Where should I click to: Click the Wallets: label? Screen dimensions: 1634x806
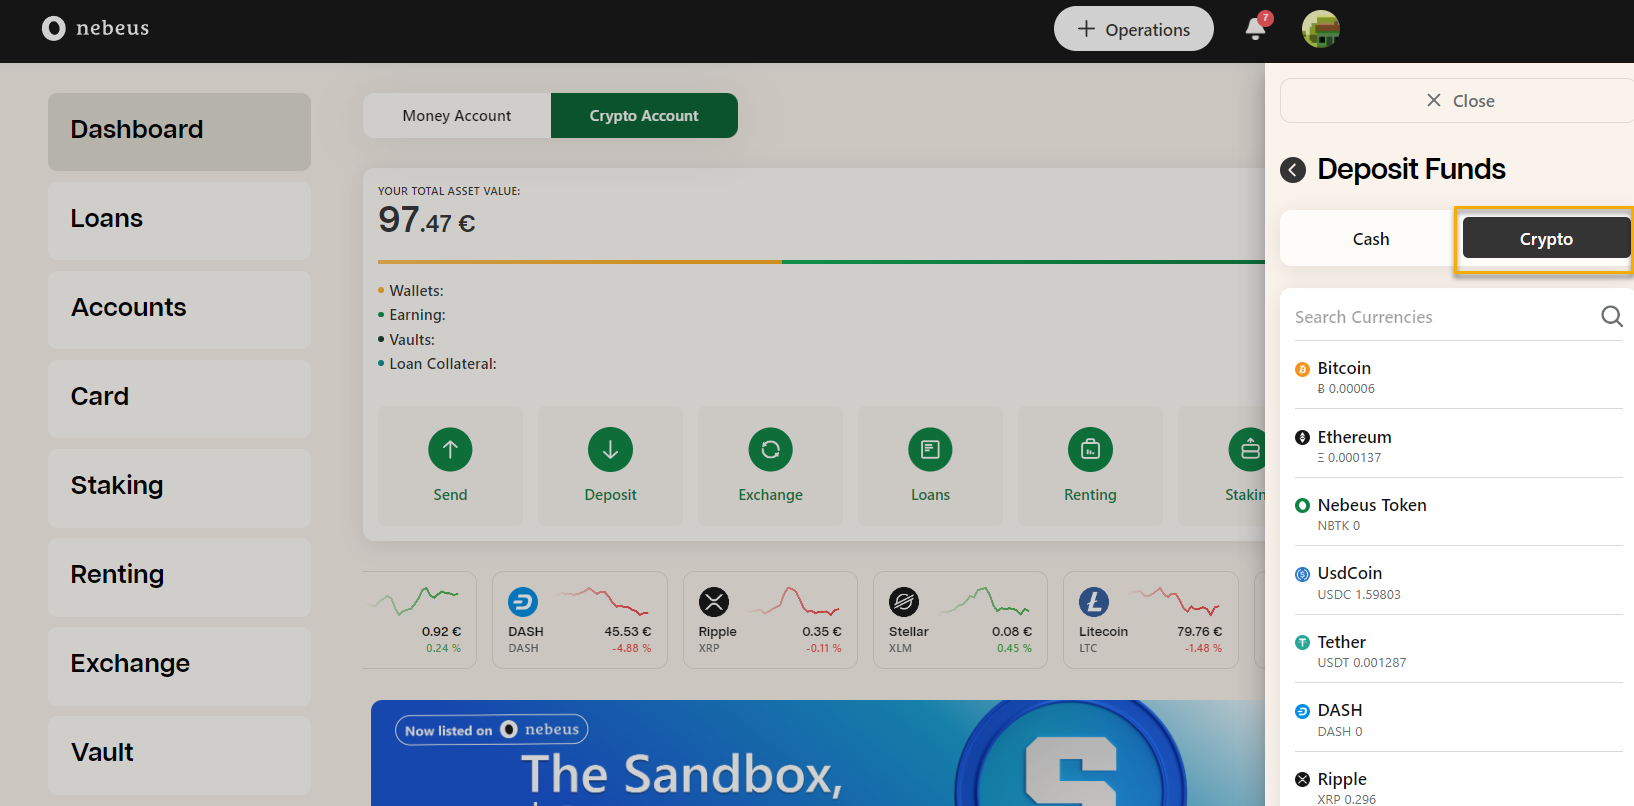416,291
